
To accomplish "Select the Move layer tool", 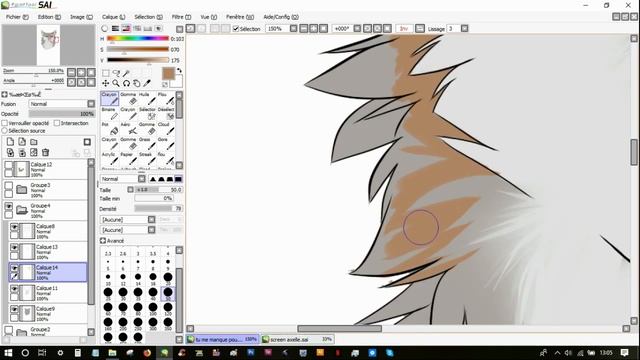I will coord(106,83).
